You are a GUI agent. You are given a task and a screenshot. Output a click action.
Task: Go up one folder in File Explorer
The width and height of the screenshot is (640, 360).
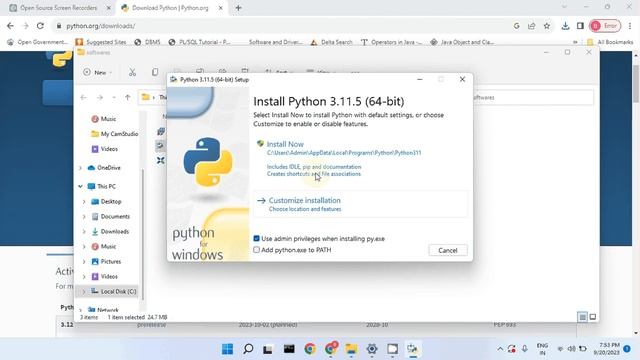point(128,97)
